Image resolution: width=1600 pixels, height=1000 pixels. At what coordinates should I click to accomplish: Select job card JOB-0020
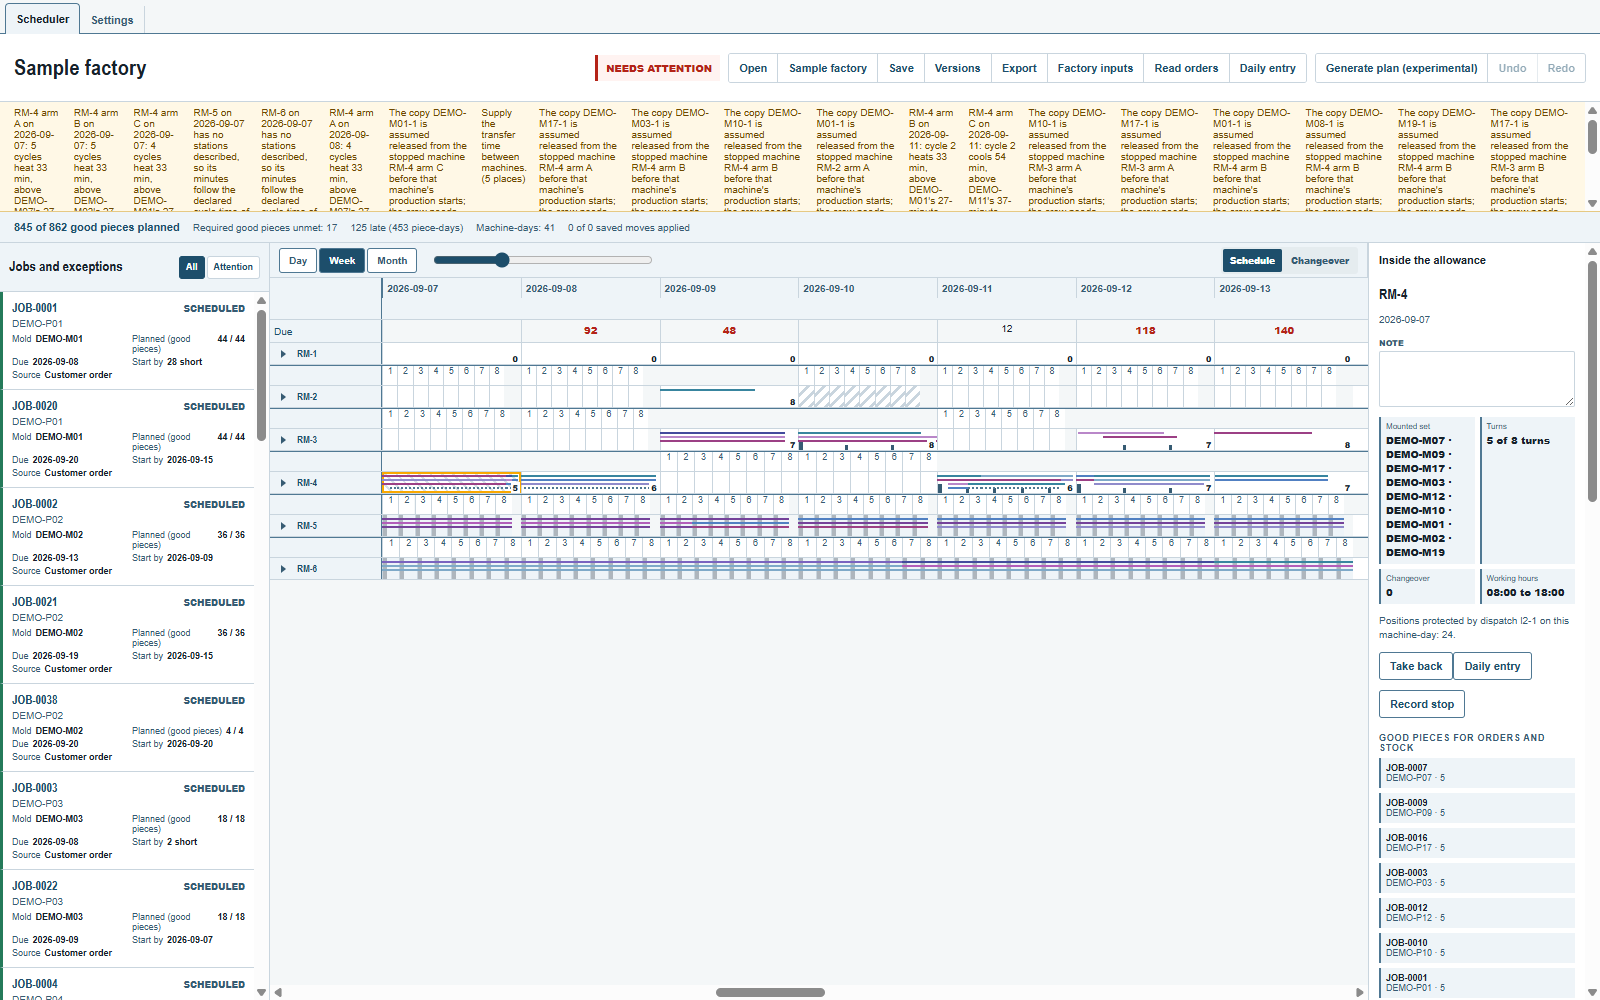128,439
